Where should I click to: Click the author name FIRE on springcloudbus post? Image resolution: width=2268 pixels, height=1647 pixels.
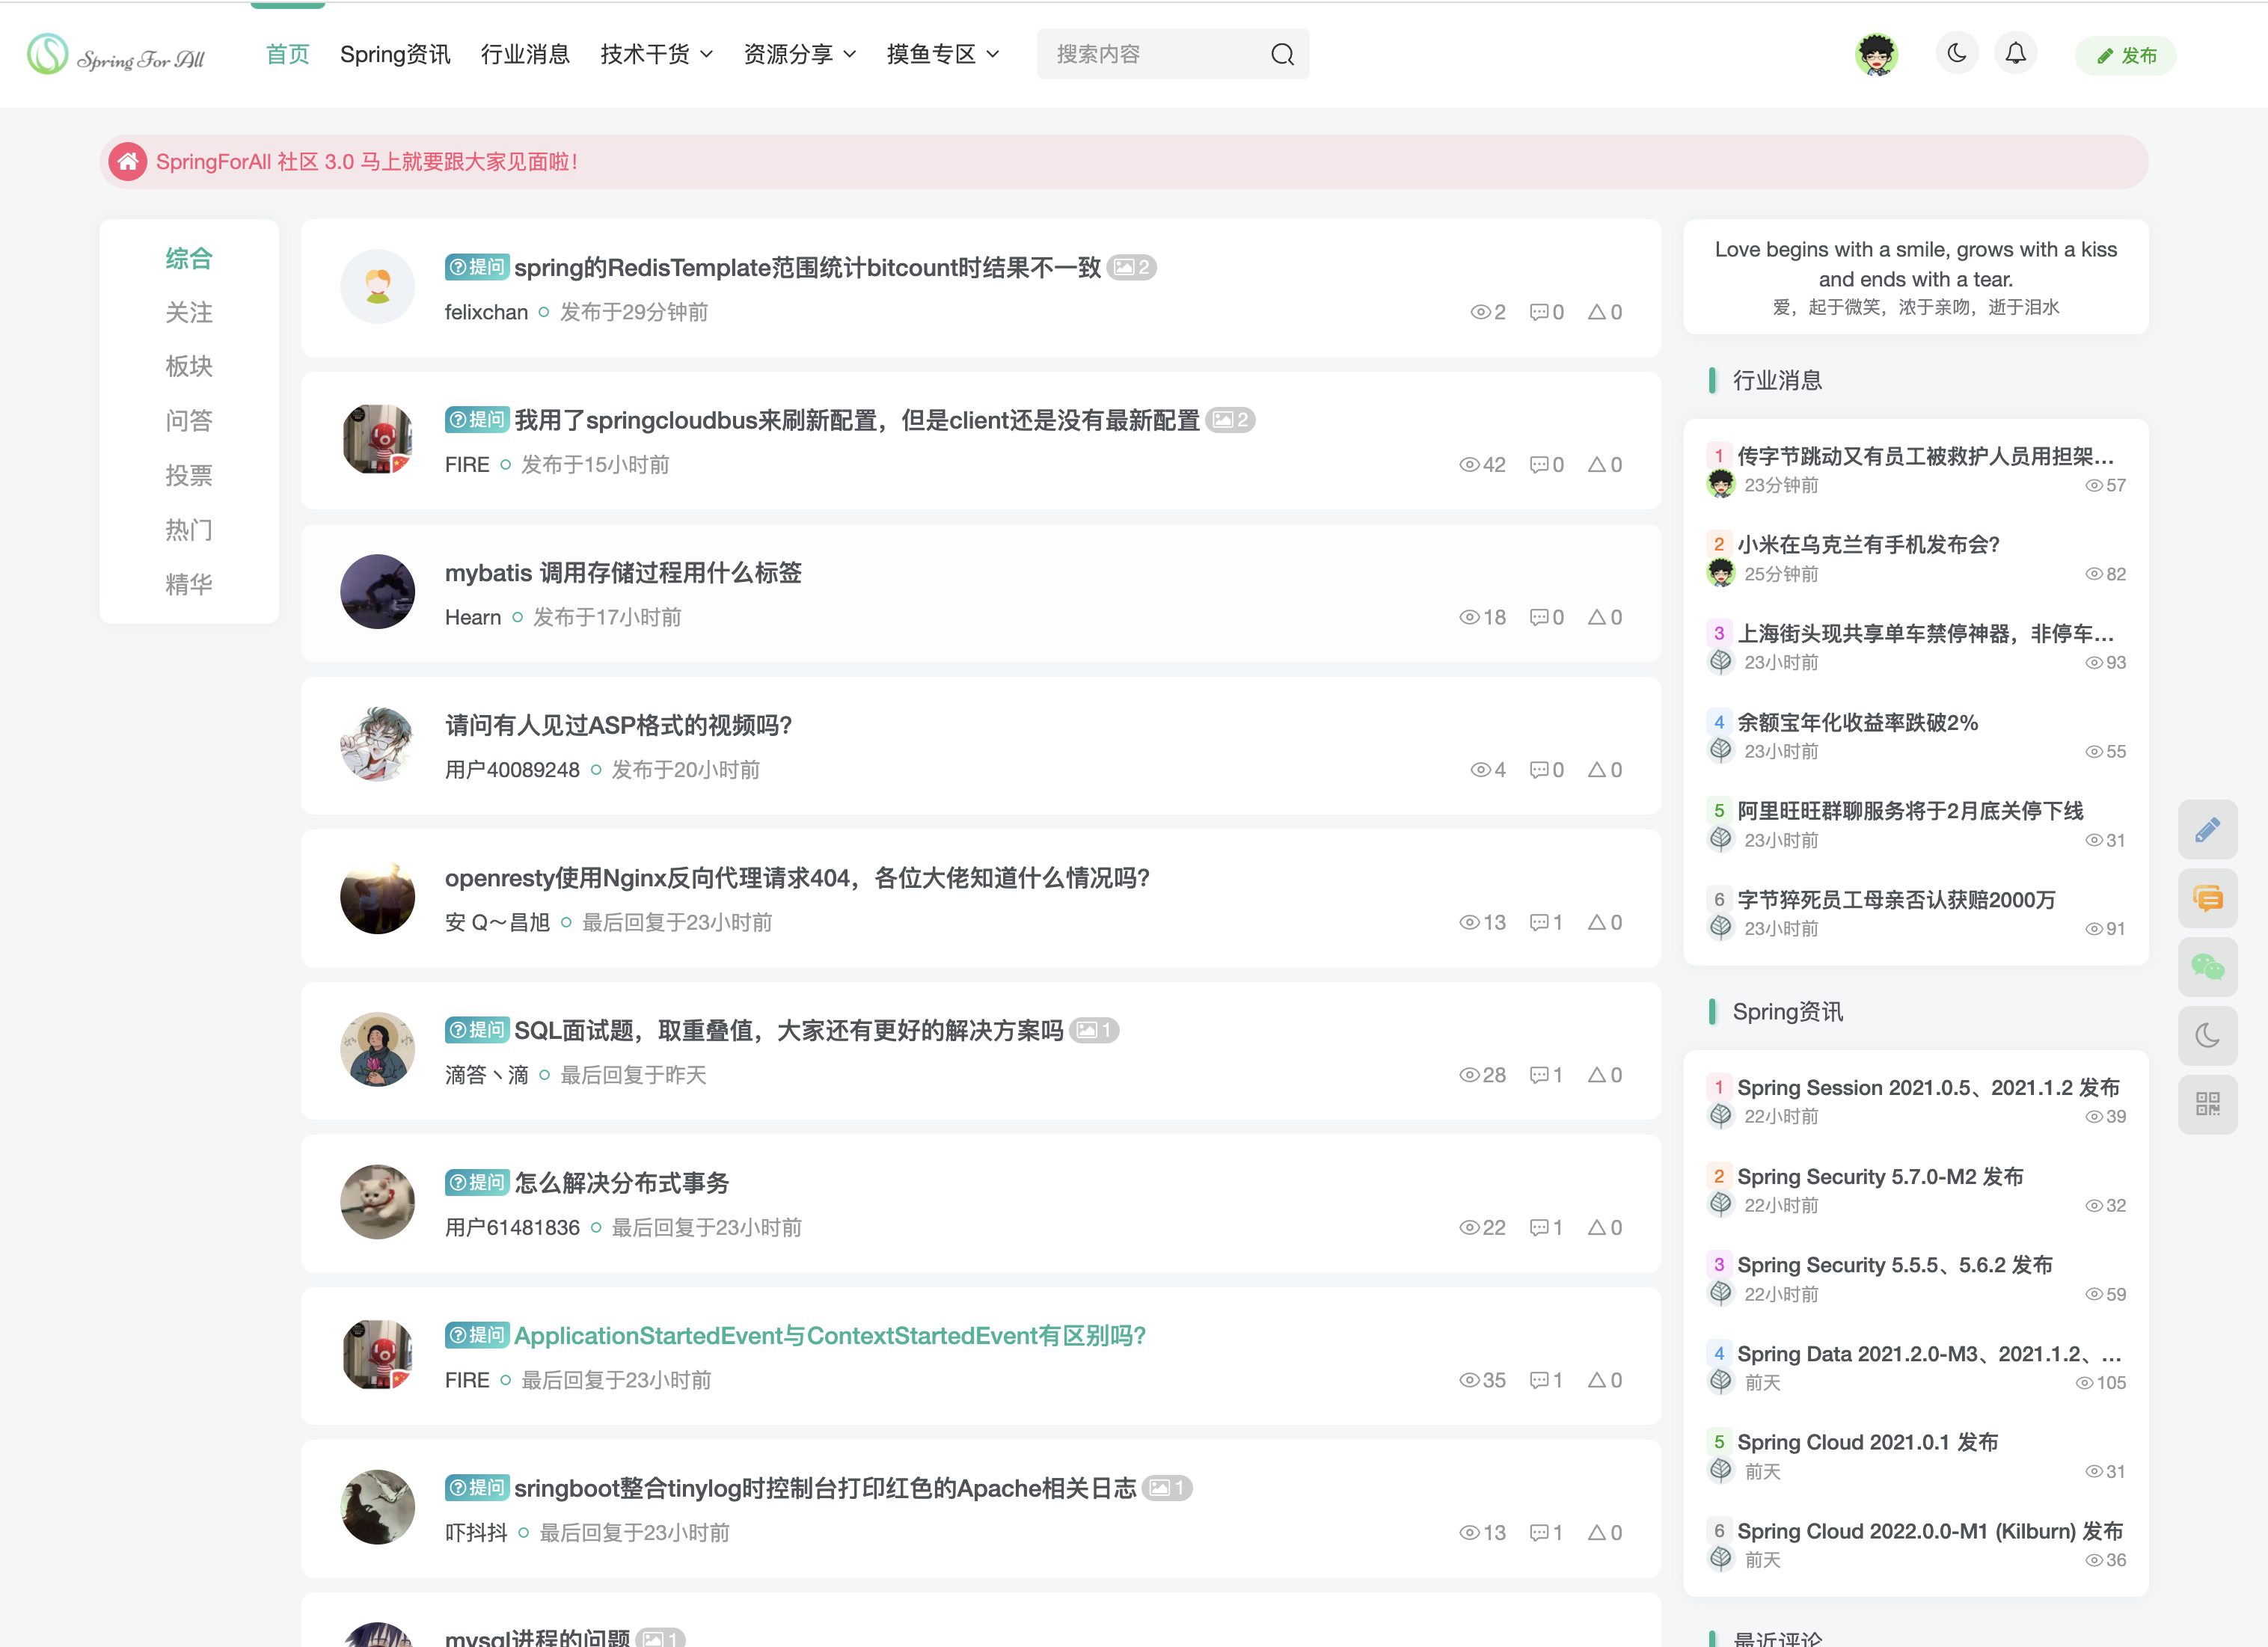[467, 465]
